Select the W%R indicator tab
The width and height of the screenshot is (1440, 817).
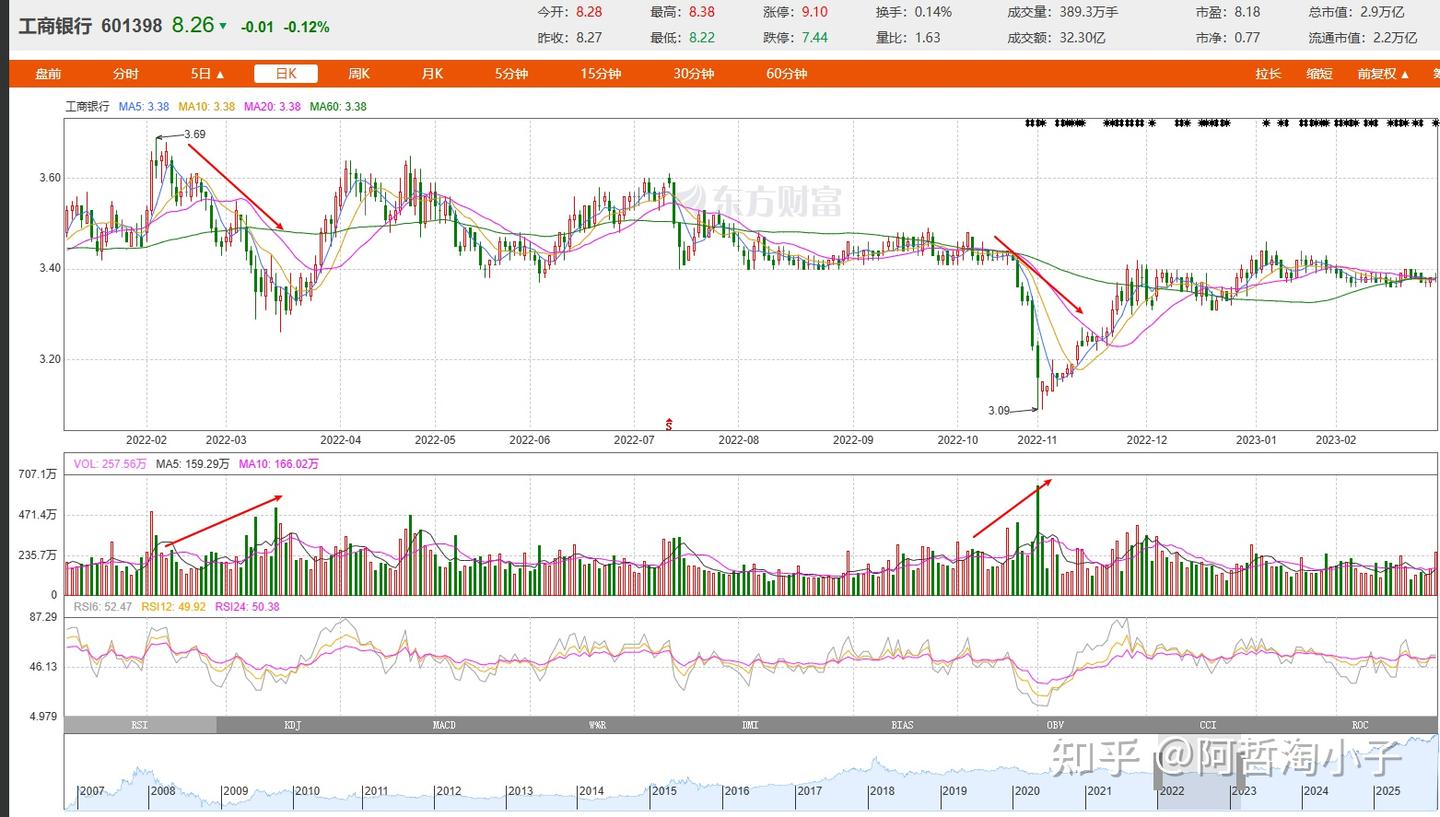coord(598,725)
